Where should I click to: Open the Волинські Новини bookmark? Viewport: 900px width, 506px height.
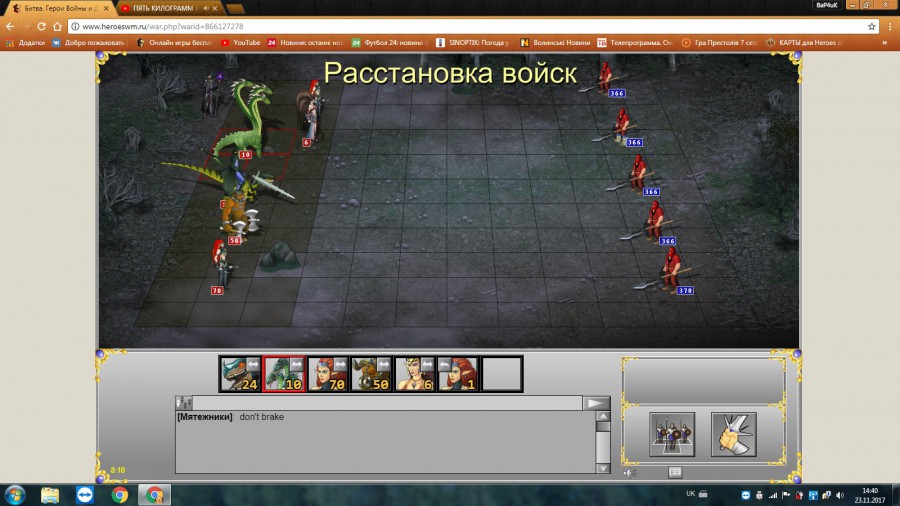pyautogui.click(x=555, y=42)
